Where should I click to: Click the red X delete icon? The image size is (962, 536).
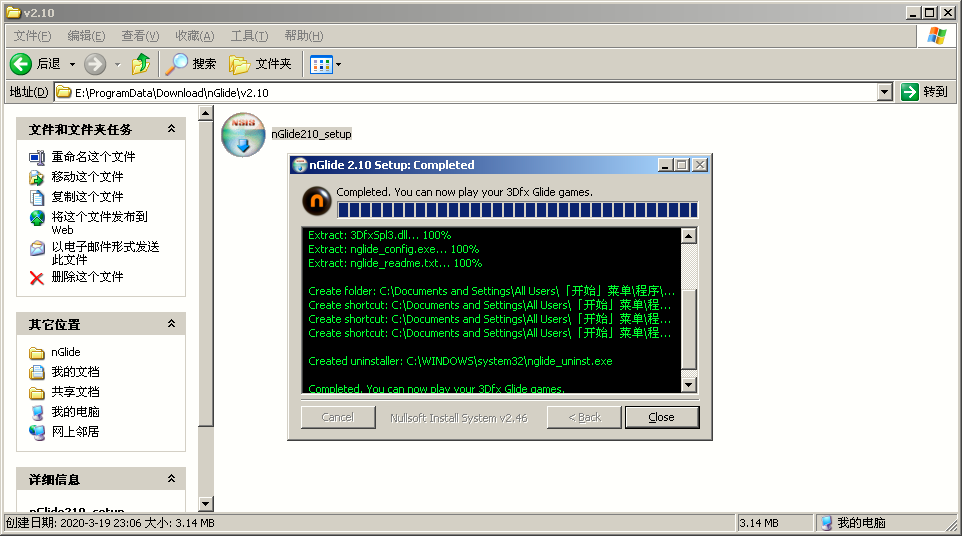(37, 278)
